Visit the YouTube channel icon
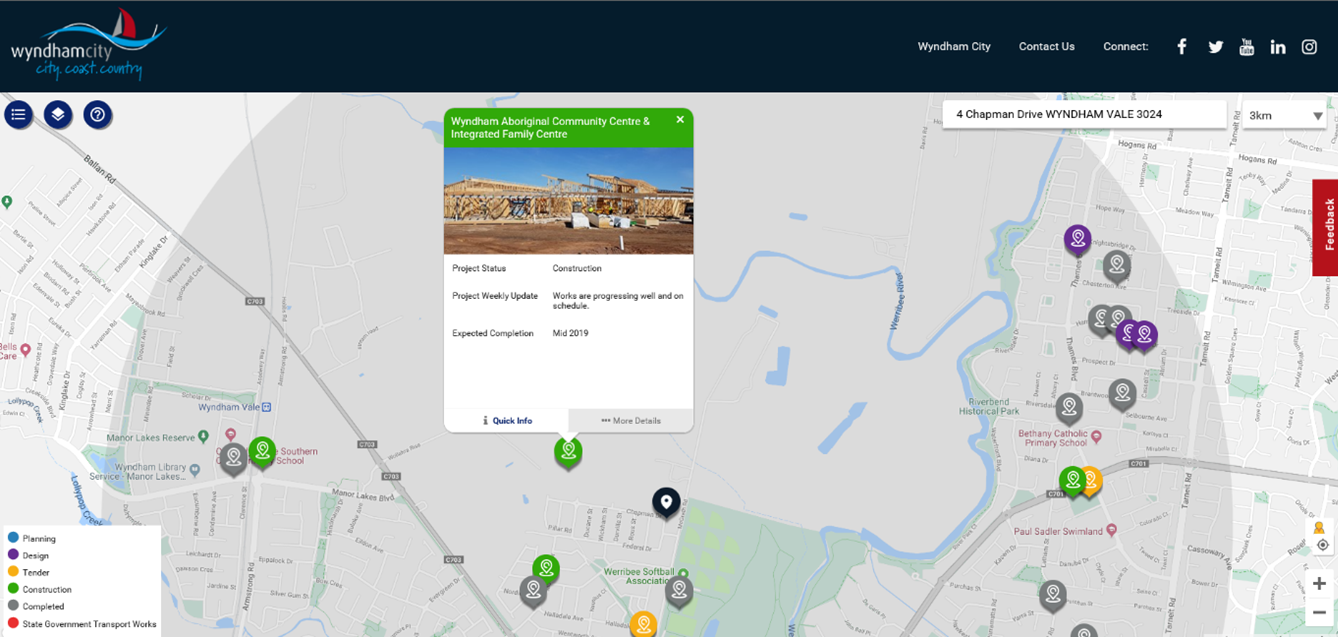1338x637 pixels. click(1247, 46)
